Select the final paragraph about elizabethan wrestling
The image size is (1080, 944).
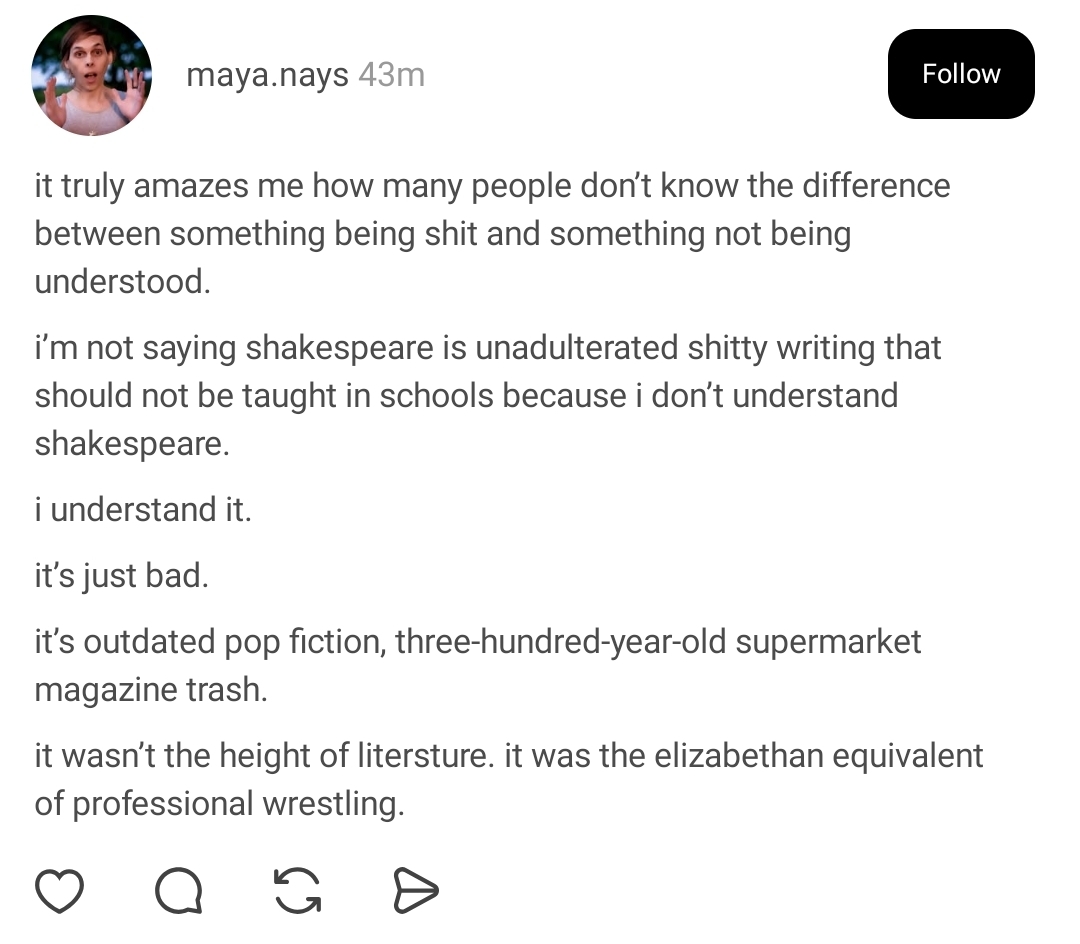pyautogui.click(x=508, y=779)
